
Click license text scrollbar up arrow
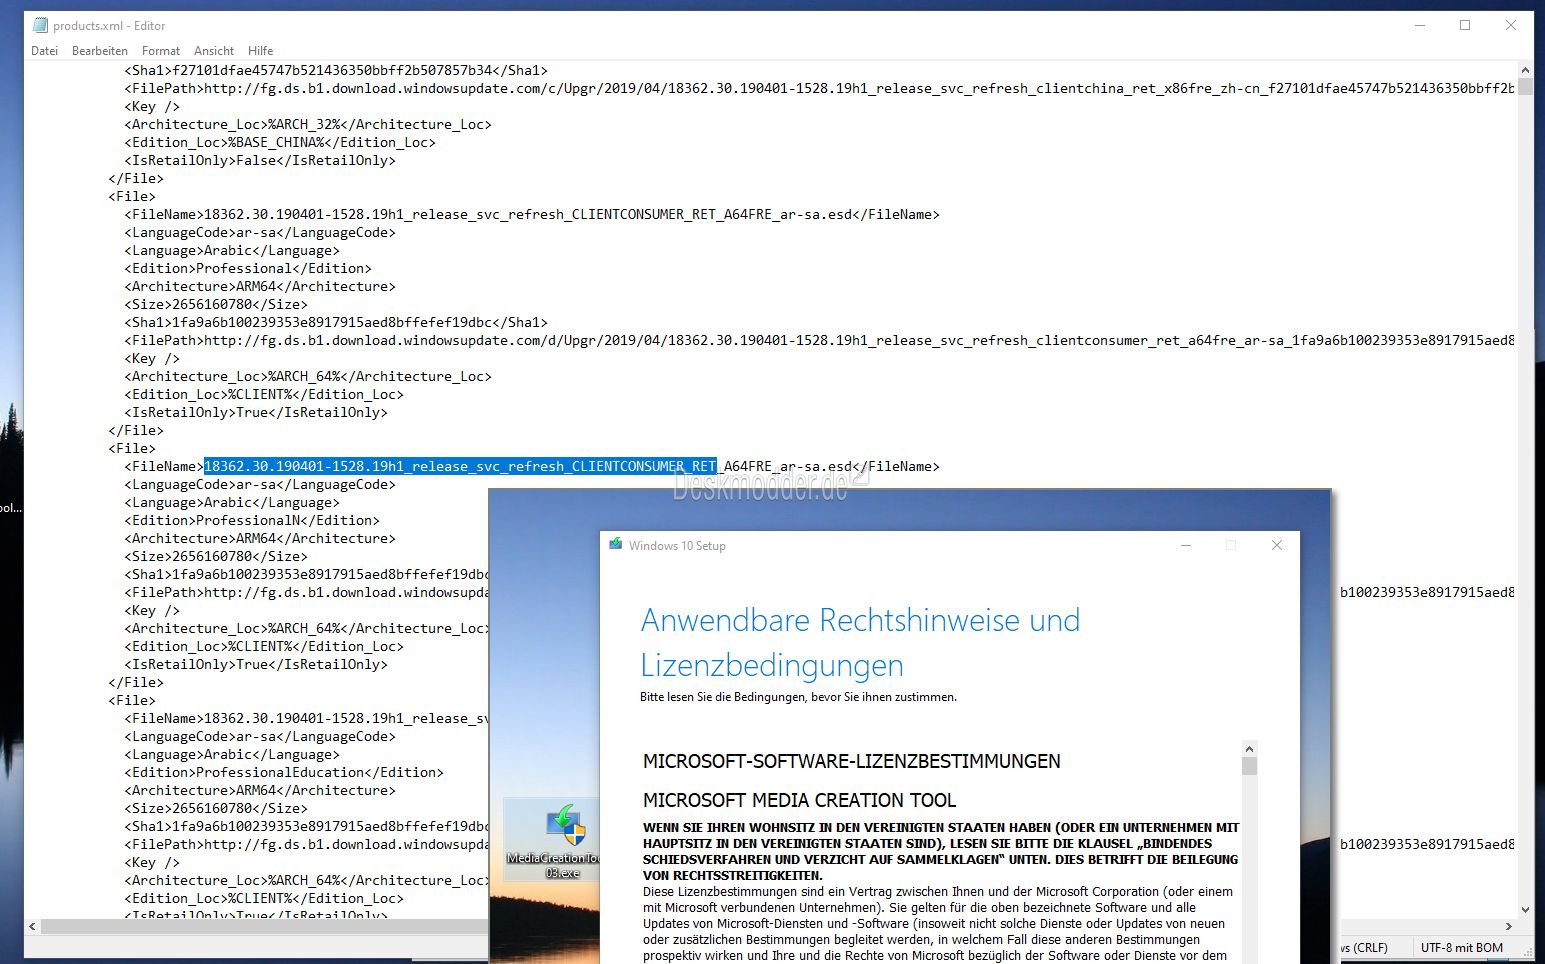(x=1249, y=749)
